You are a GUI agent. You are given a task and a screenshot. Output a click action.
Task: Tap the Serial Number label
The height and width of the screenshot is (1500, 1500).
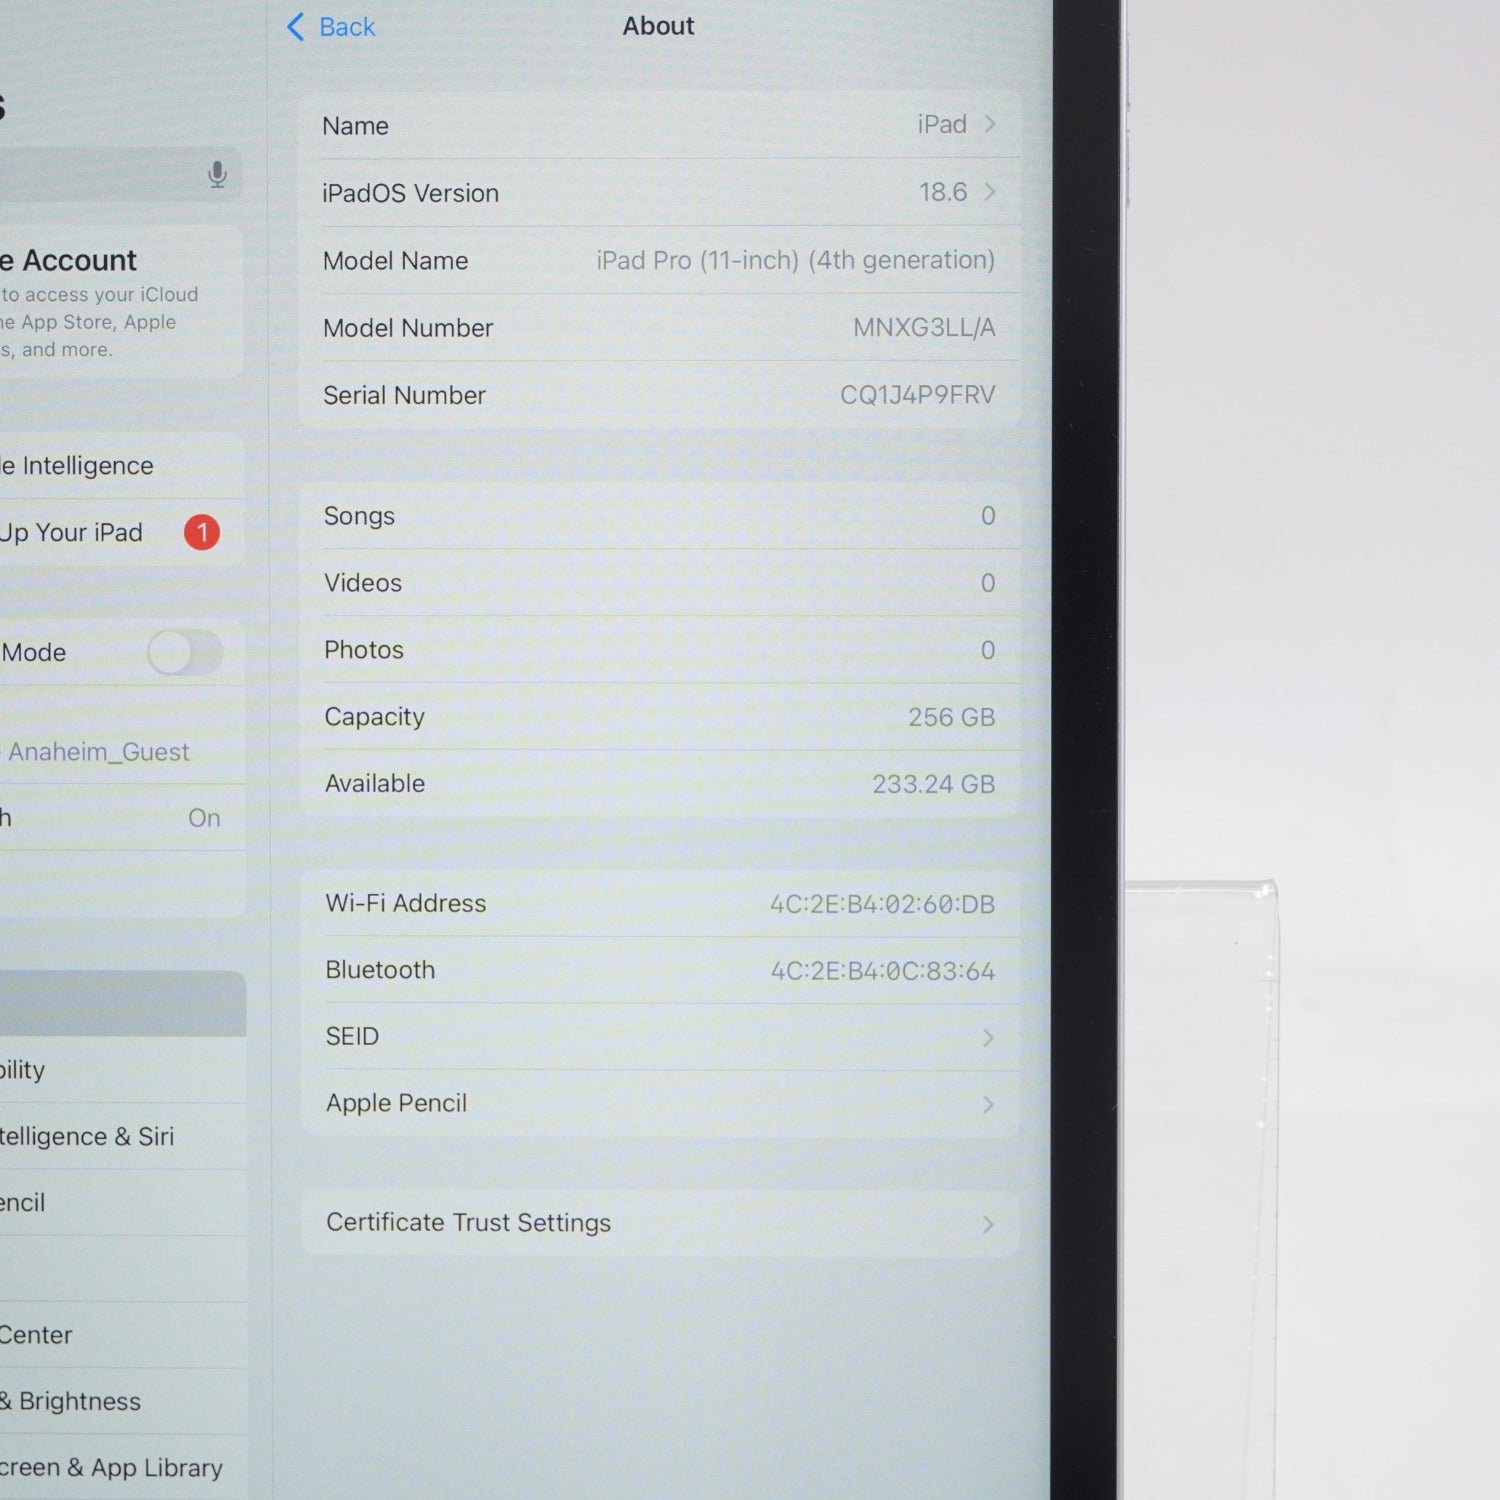pos(404,395)
